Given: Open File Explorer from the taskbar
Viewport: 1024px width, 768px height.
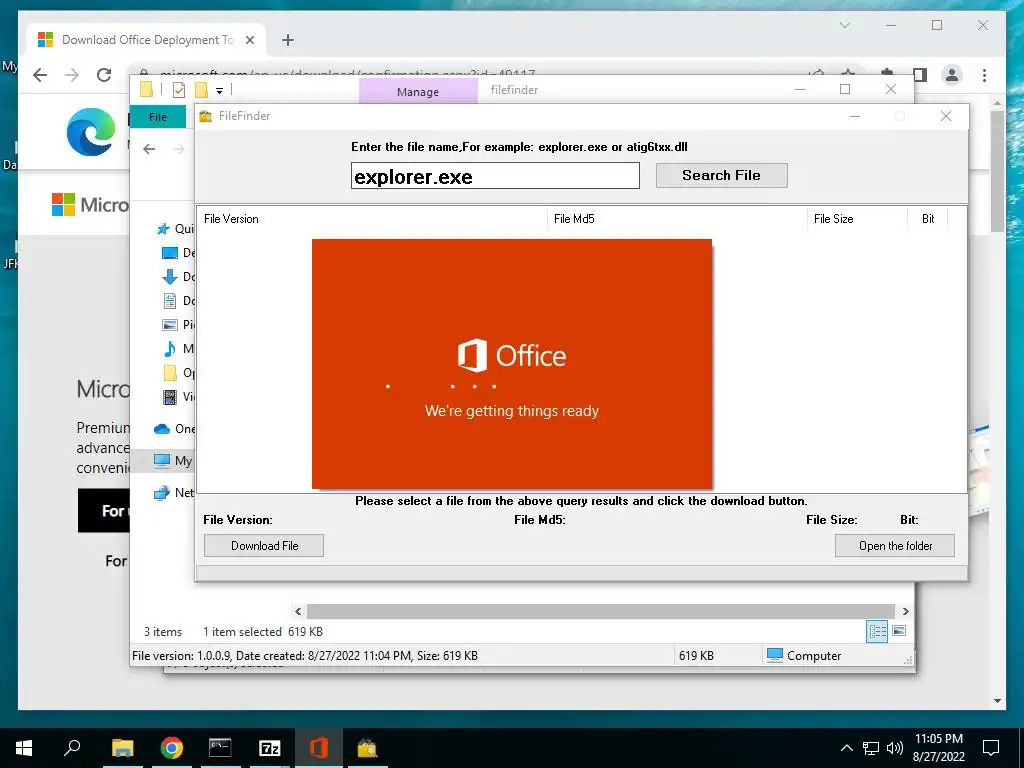Looking at the screenshot, I should [x=122, y=748].
